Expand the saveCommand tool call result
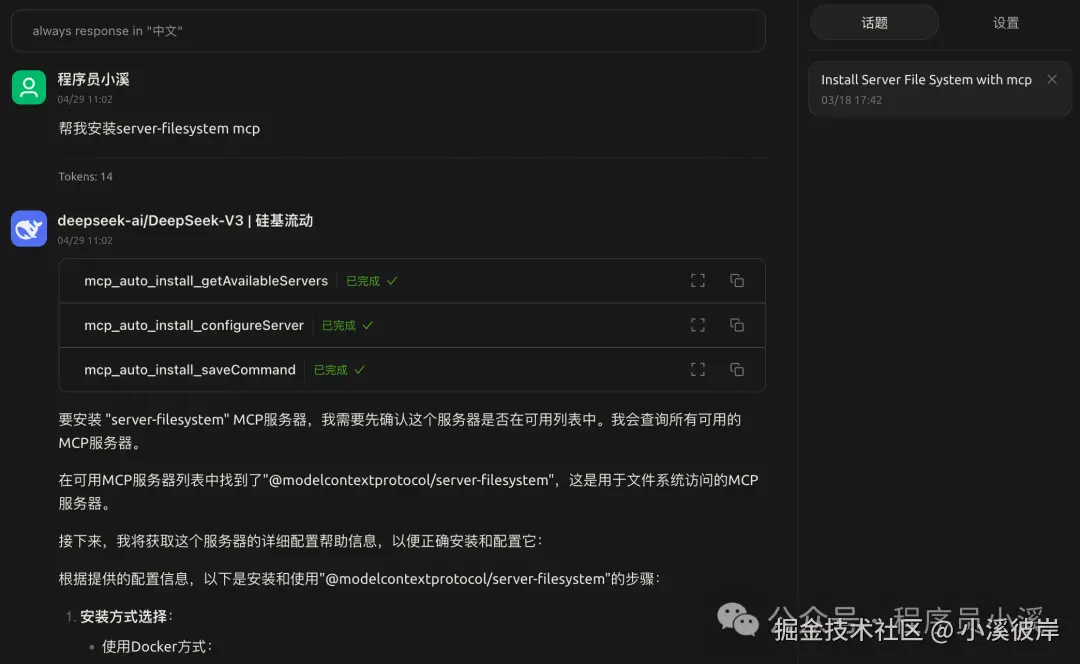Screen dimensions: 1080x664 pyautogui.click(x=698, y=370)
